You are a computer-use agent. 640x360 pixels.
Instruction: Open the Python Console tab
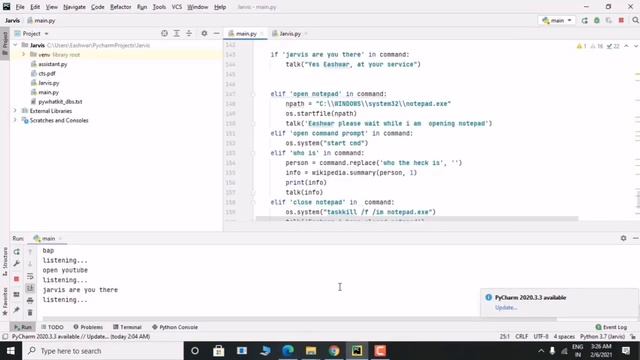175,327
